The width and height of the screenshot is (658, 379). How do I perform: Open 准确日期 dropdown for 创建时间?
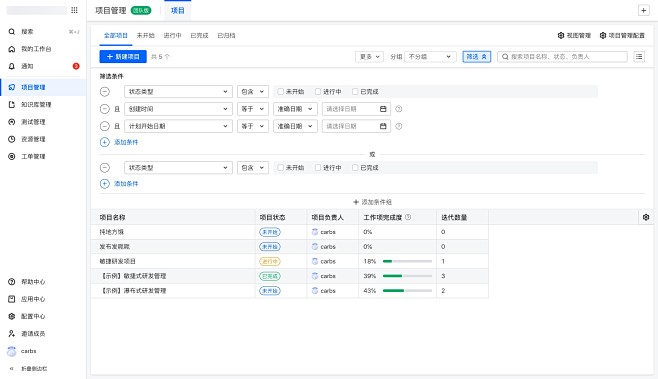coord(295,109)
